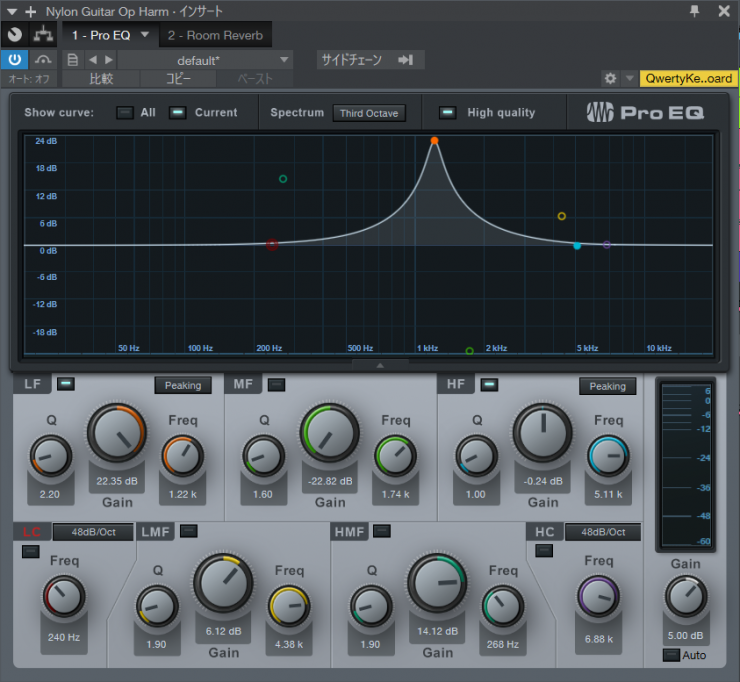Viewport: 740px width, 682px height.
Task: Click the MF gain value -22.82 dB
Action: 330,481
